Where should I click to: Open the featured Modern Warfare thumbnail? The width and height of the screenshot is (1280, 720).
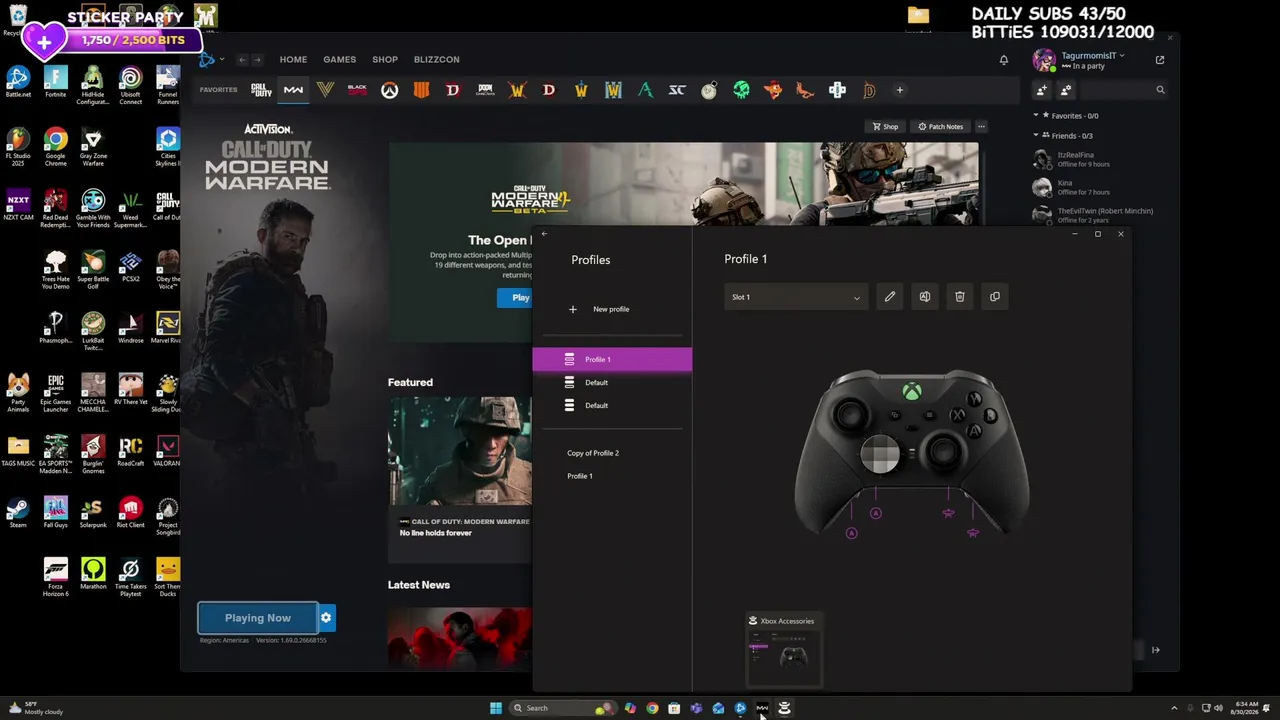(x=460, y=451)
